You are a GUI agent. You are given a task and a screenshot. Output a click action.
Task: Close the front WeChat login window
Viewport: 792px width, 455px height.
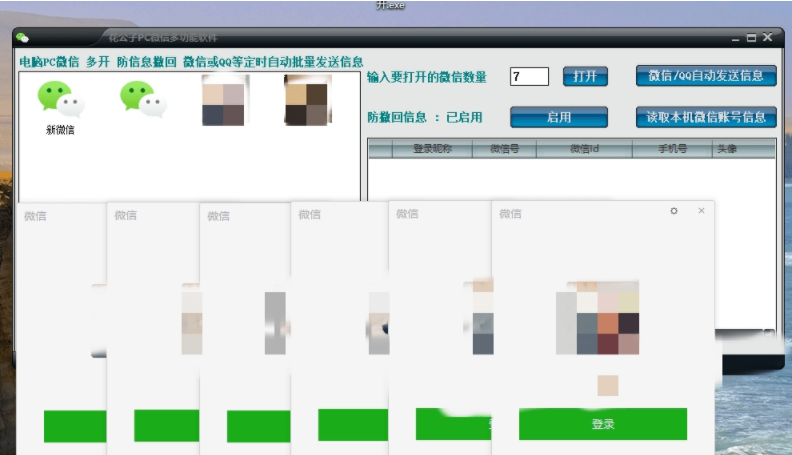pyautogui.click(x=701, y=211)
